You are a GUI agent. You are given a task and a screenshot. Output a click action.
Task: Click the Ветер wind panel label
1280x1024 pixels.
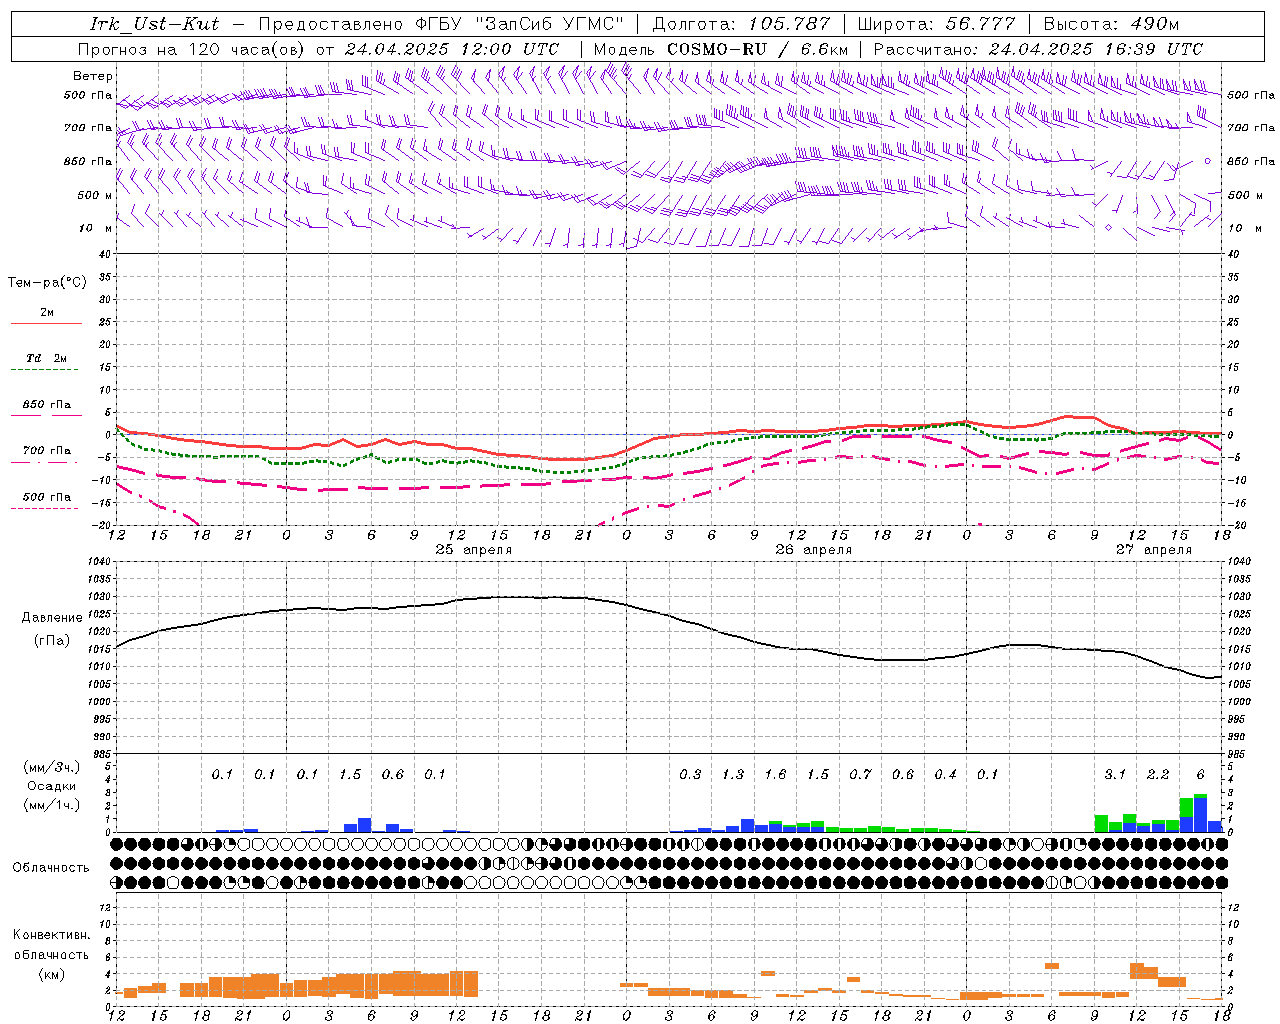coord(93,76)
